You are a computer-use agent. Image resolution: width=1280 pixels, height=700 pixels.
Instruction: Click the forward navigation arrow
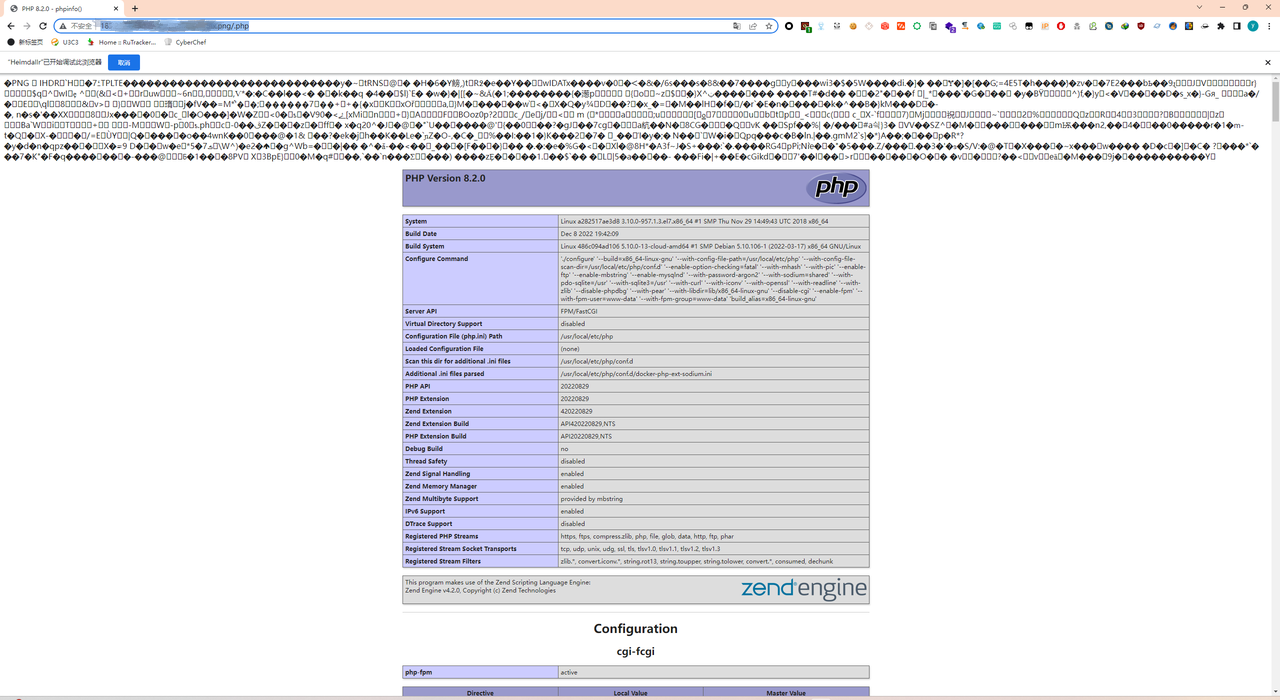27,26
